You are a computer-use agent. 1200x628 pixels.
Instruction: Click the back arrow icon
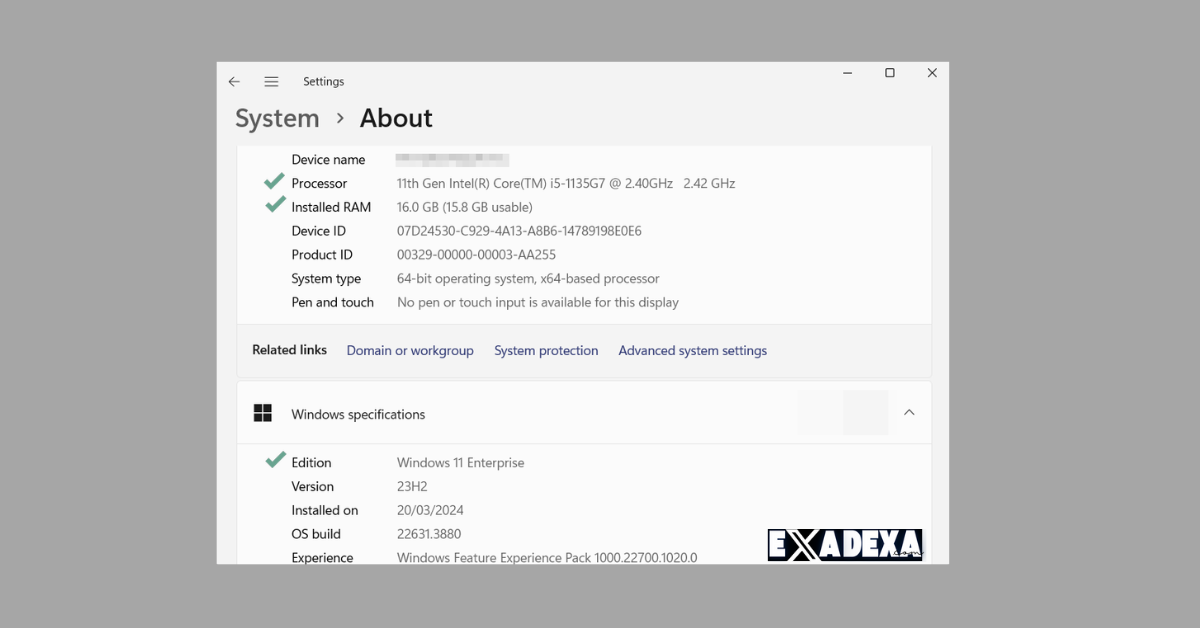(x=234, y=81)
